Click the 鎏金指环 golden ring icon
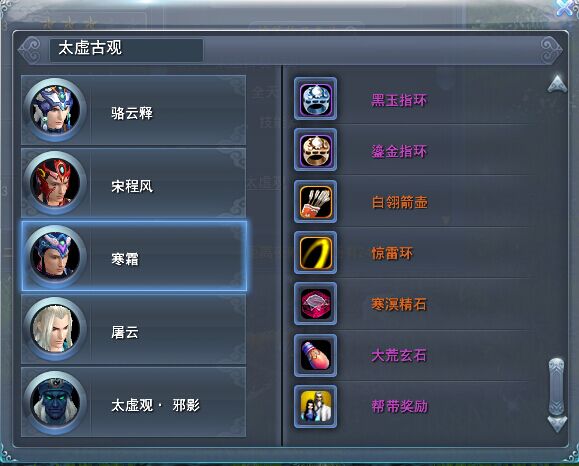Image resolution: width=579 pixels, height=466 pixels. (x=315, y=150)
